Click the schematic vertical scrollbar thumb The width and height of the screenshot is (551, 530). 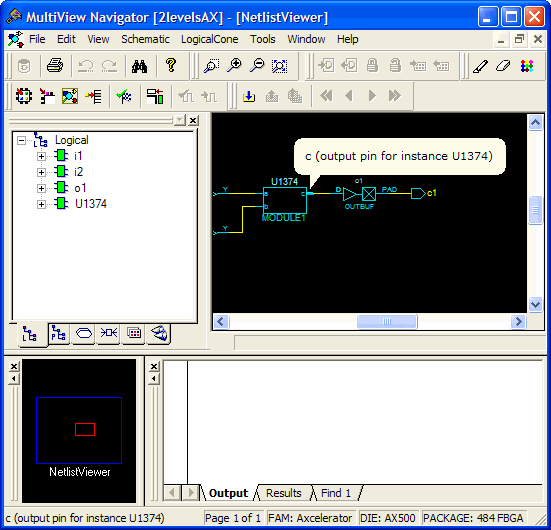[x=535, y=210]
